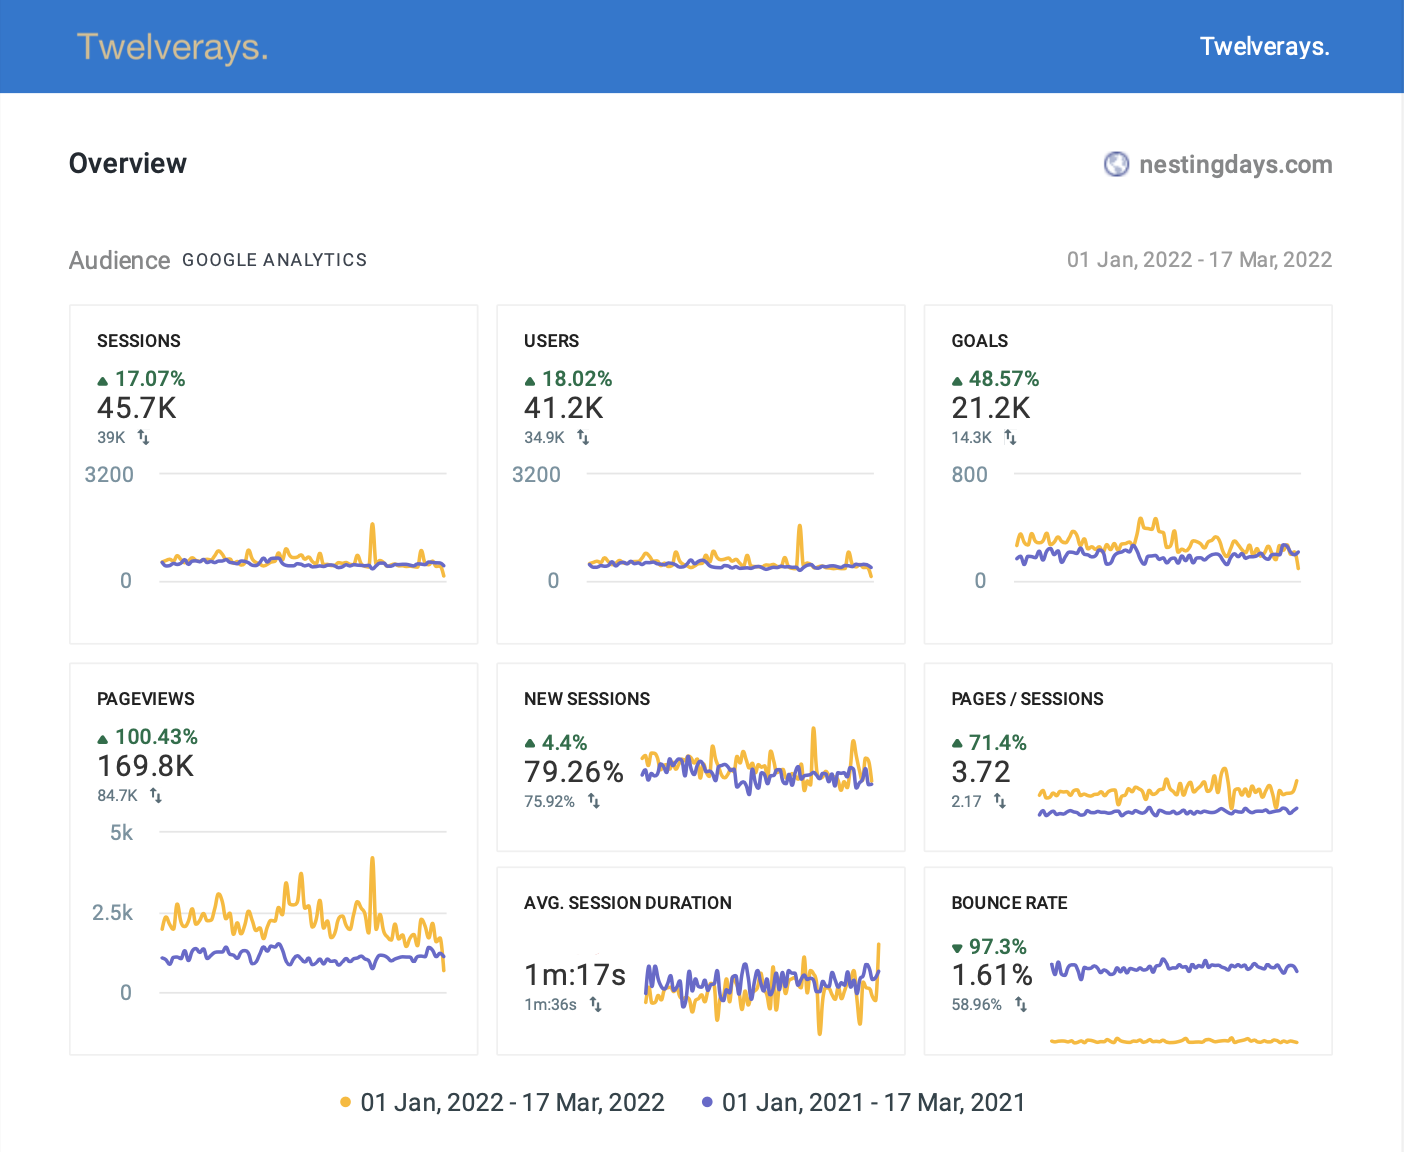Click the Twelverays logo on the left

(172, 47)
